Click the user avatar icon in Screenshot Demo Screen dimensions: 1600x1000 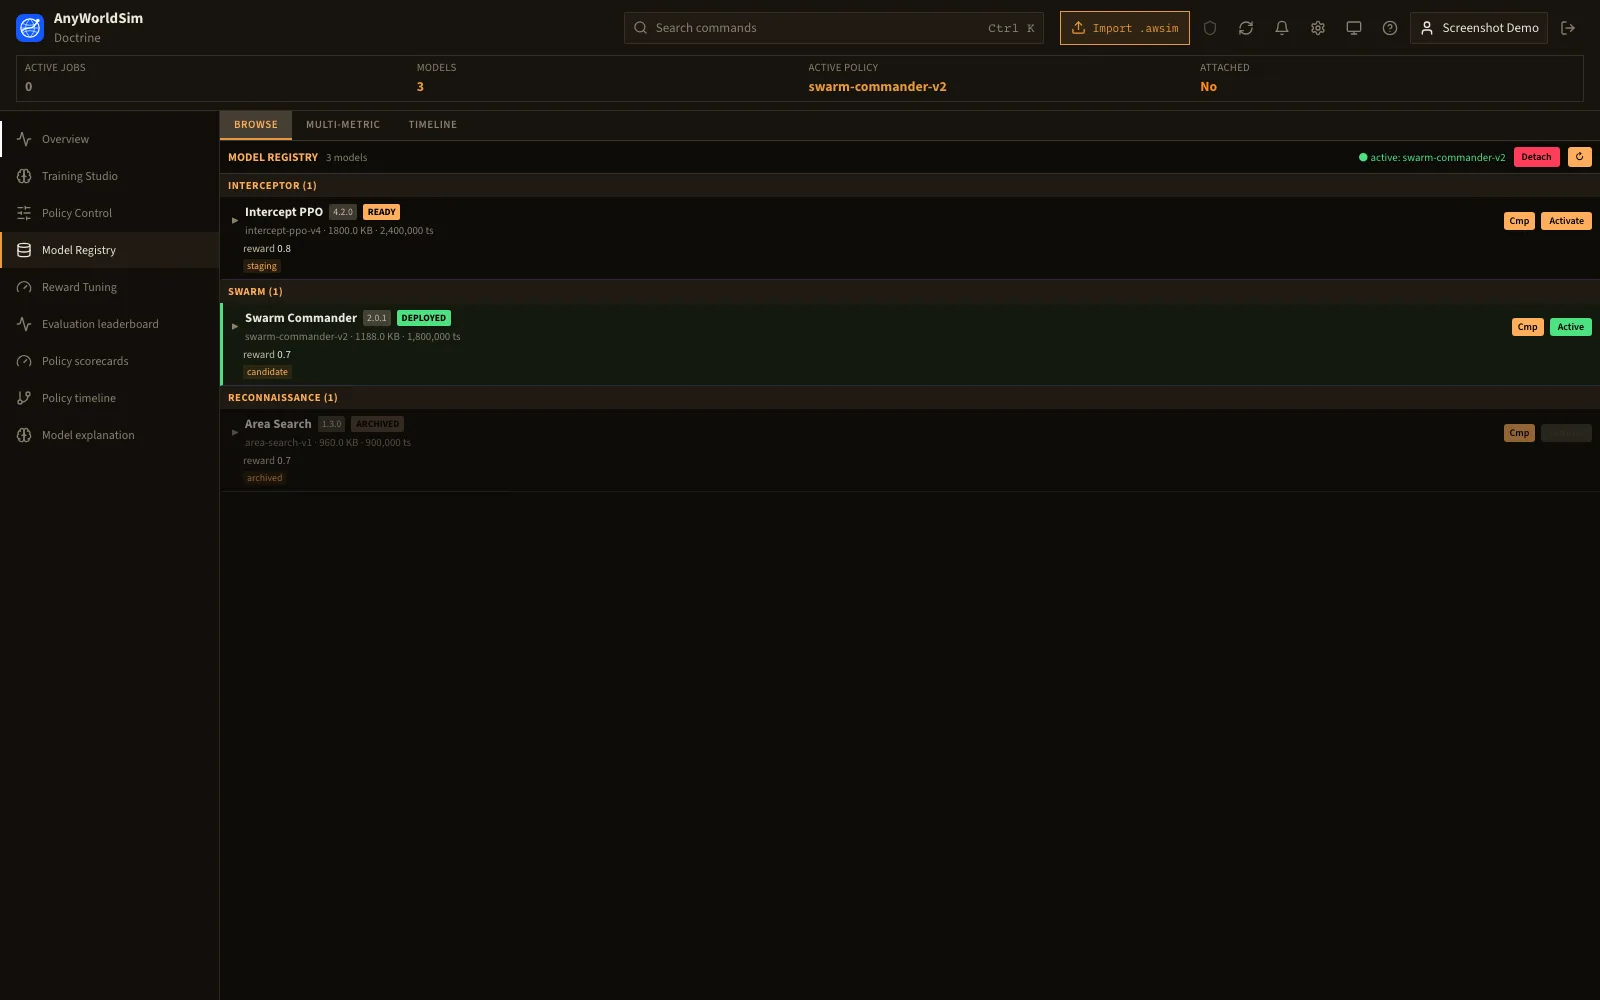[x=1427, y=28]
